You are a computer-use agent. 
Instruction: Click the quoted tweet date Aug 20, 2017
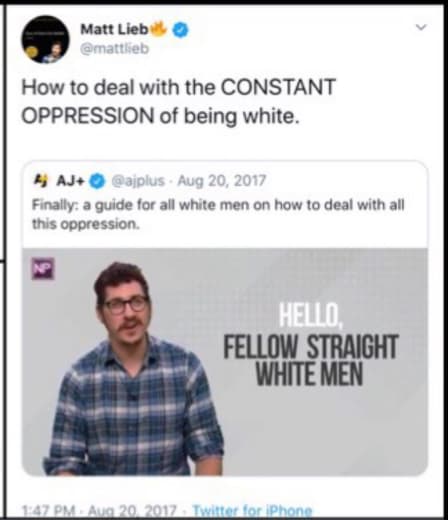[222, 181]
